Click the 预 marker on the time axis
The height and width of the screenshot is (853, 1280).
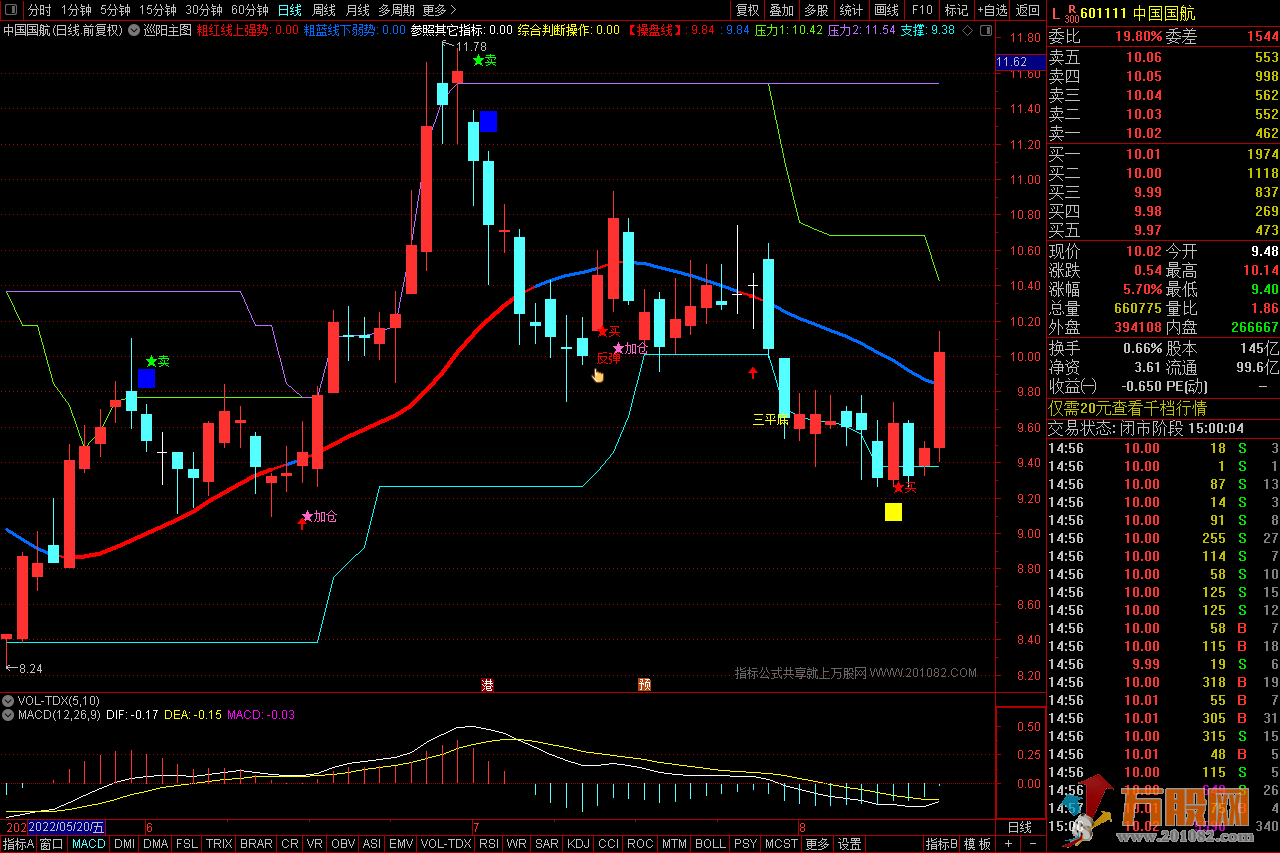(x=645, y=685)
